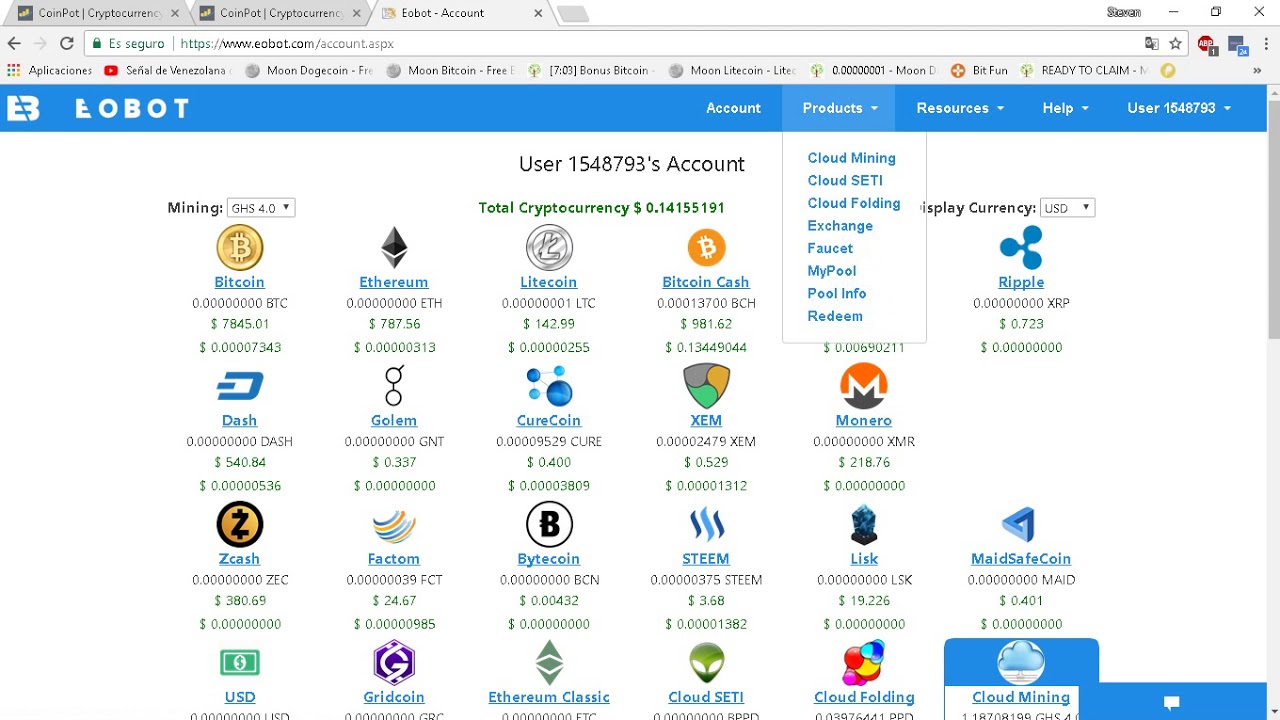Open the chat bubble widget
Viewport: 1280px width, 720px height.
point(1172,702)
